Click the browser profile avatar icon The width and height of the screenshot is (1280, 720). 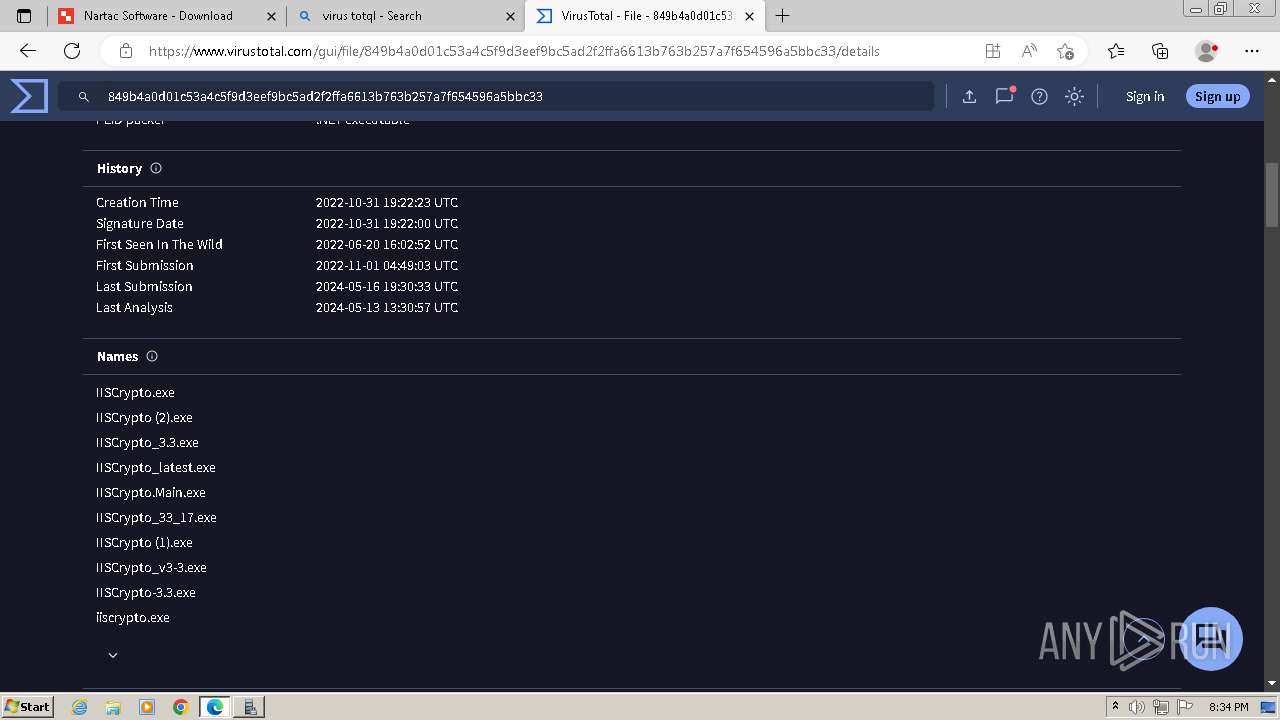[x=1206, y=51]
